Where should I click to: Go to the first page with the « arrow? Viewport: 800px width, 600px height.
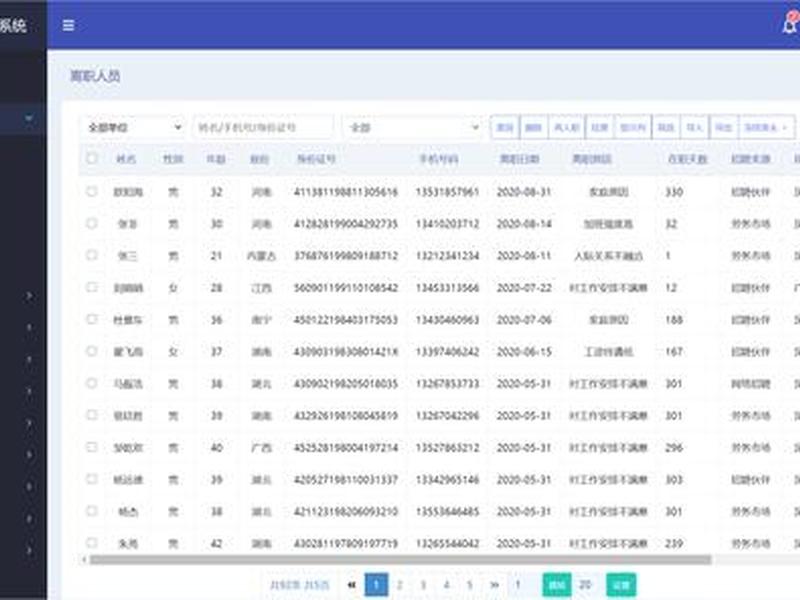coord(351,585)
